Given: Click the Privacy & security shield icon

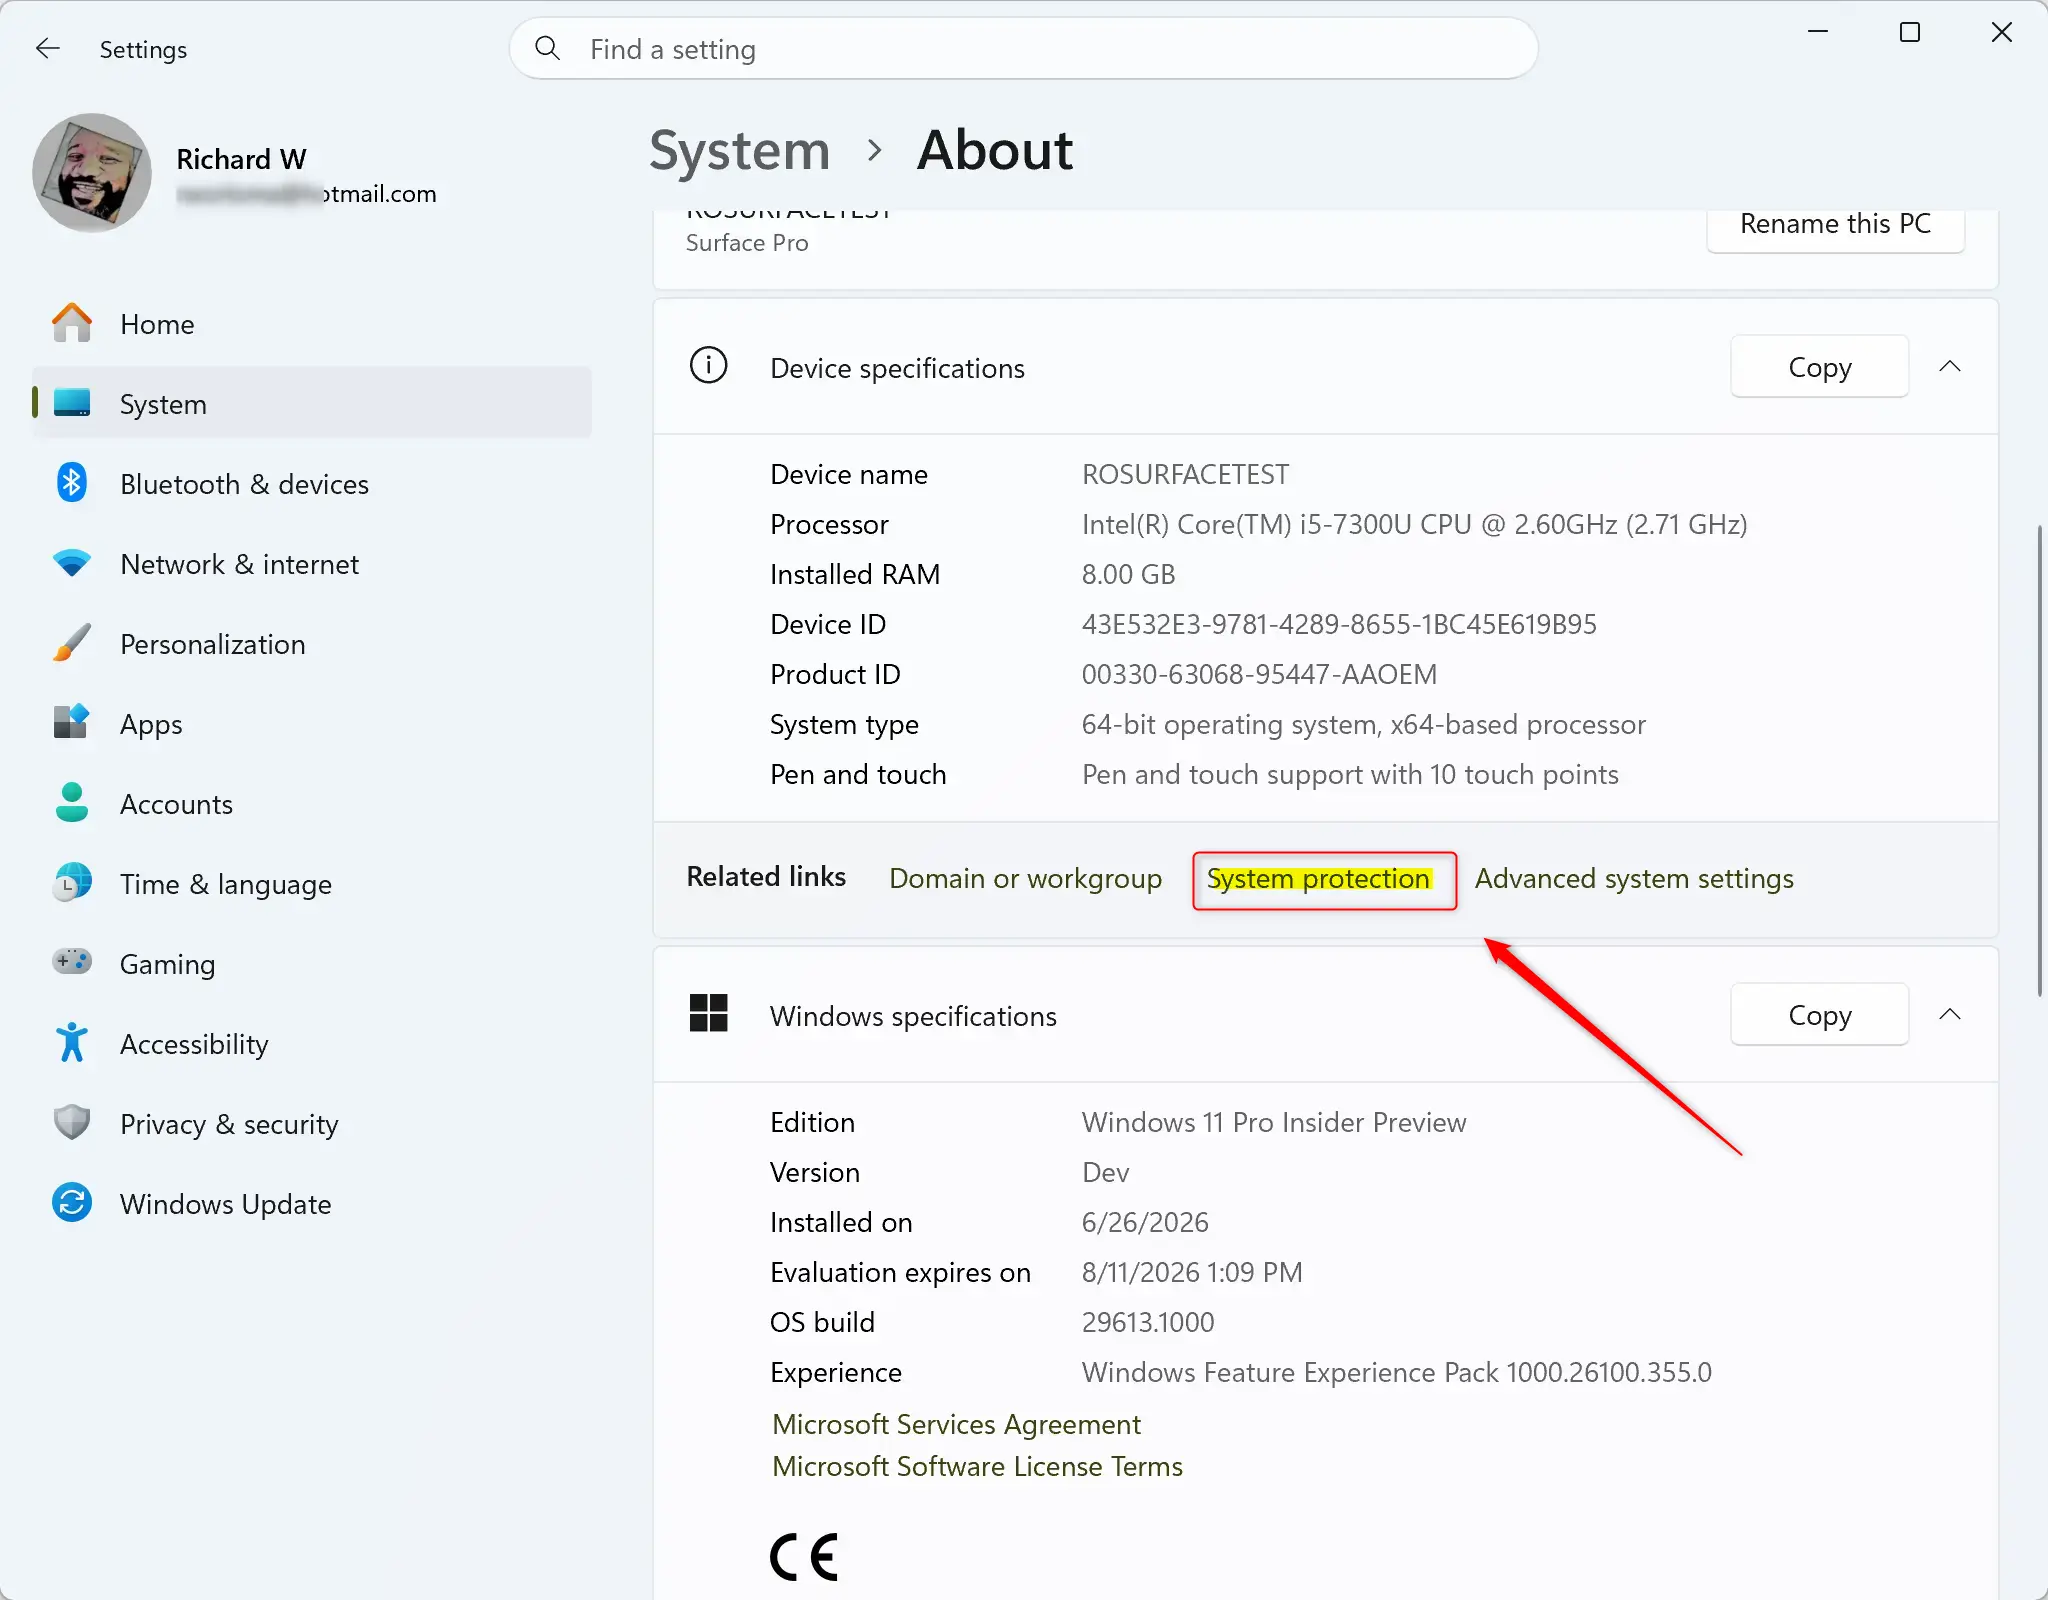Looking at the screenshot, I should click(72, 1122).
